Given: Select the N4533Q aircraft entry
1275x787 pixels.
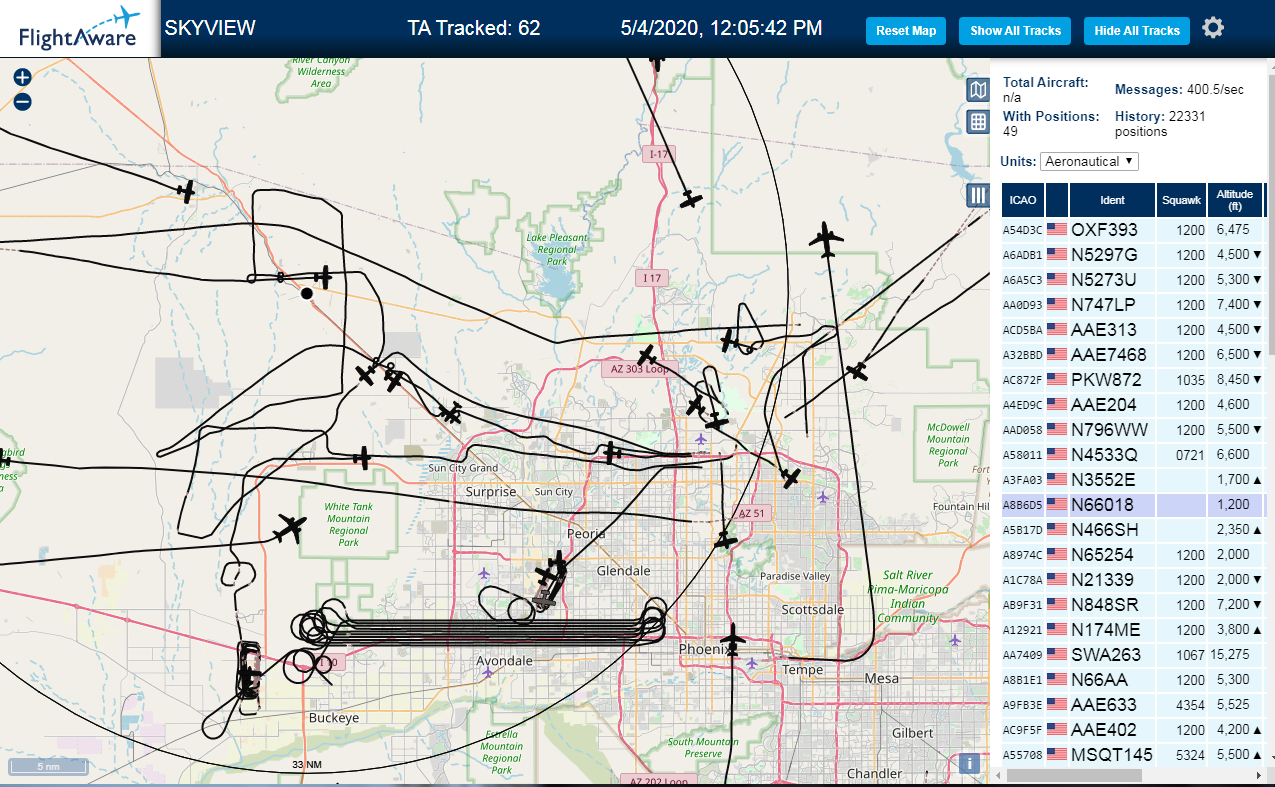Looking at the screenshot, I should [x=1133, y=455].
